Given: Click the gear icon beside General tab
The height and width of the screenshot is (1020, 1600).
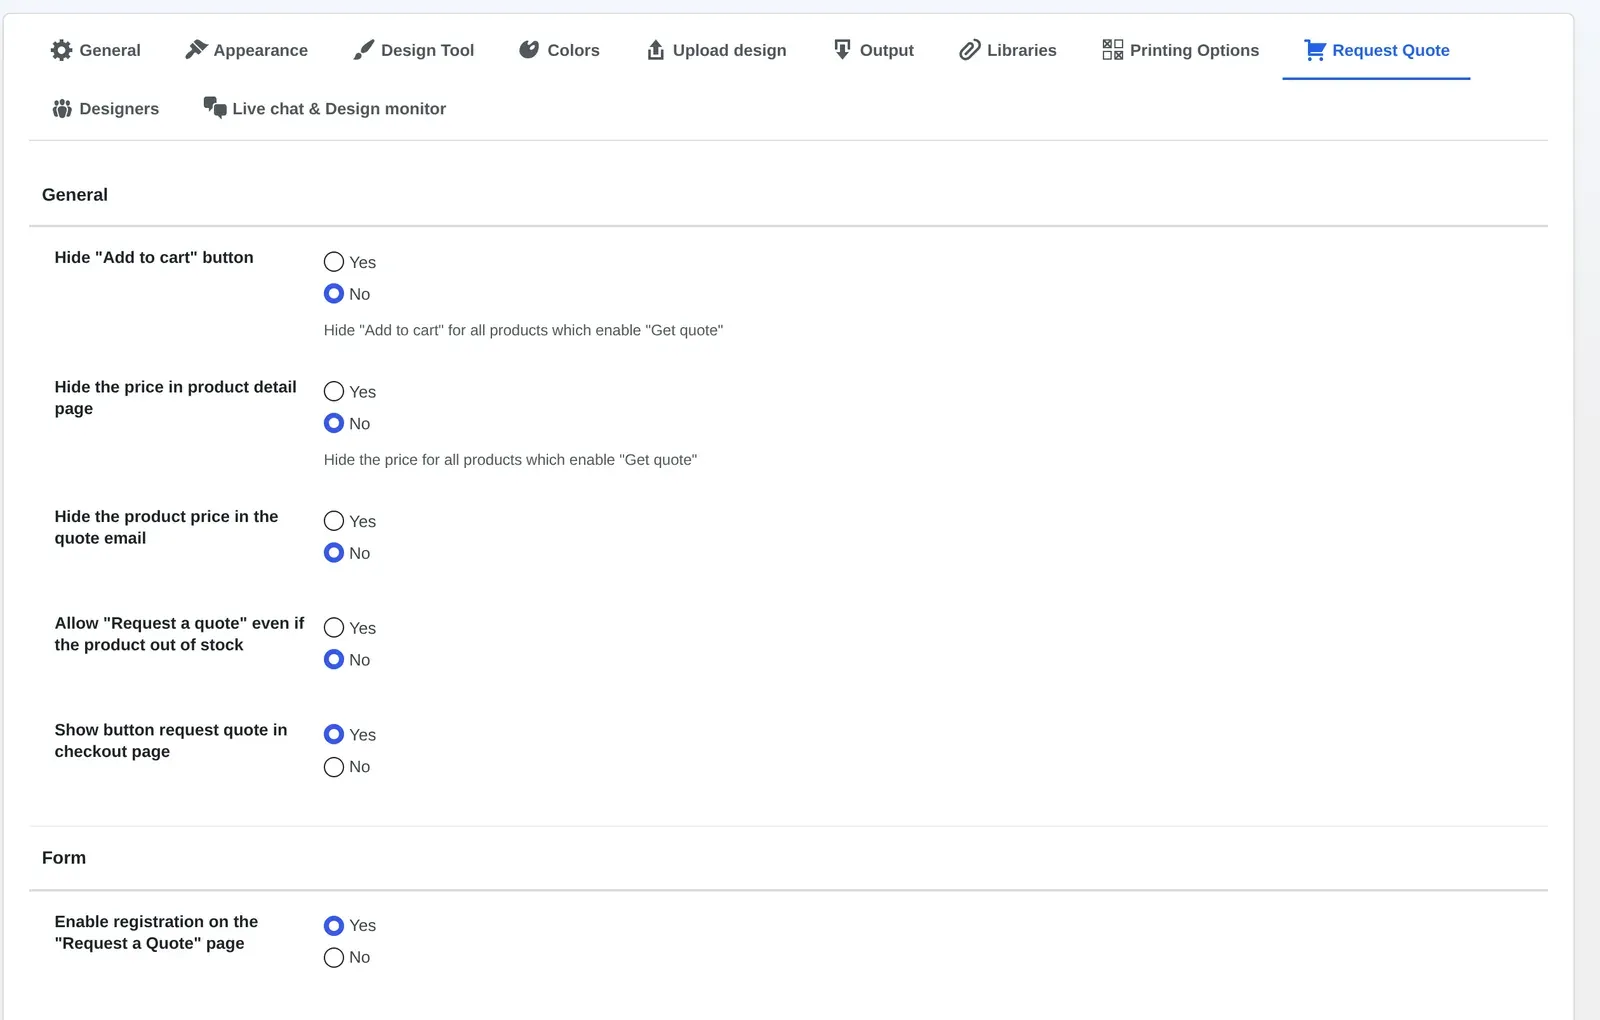Looking at the screenshot, I should (x=62, y=50).
